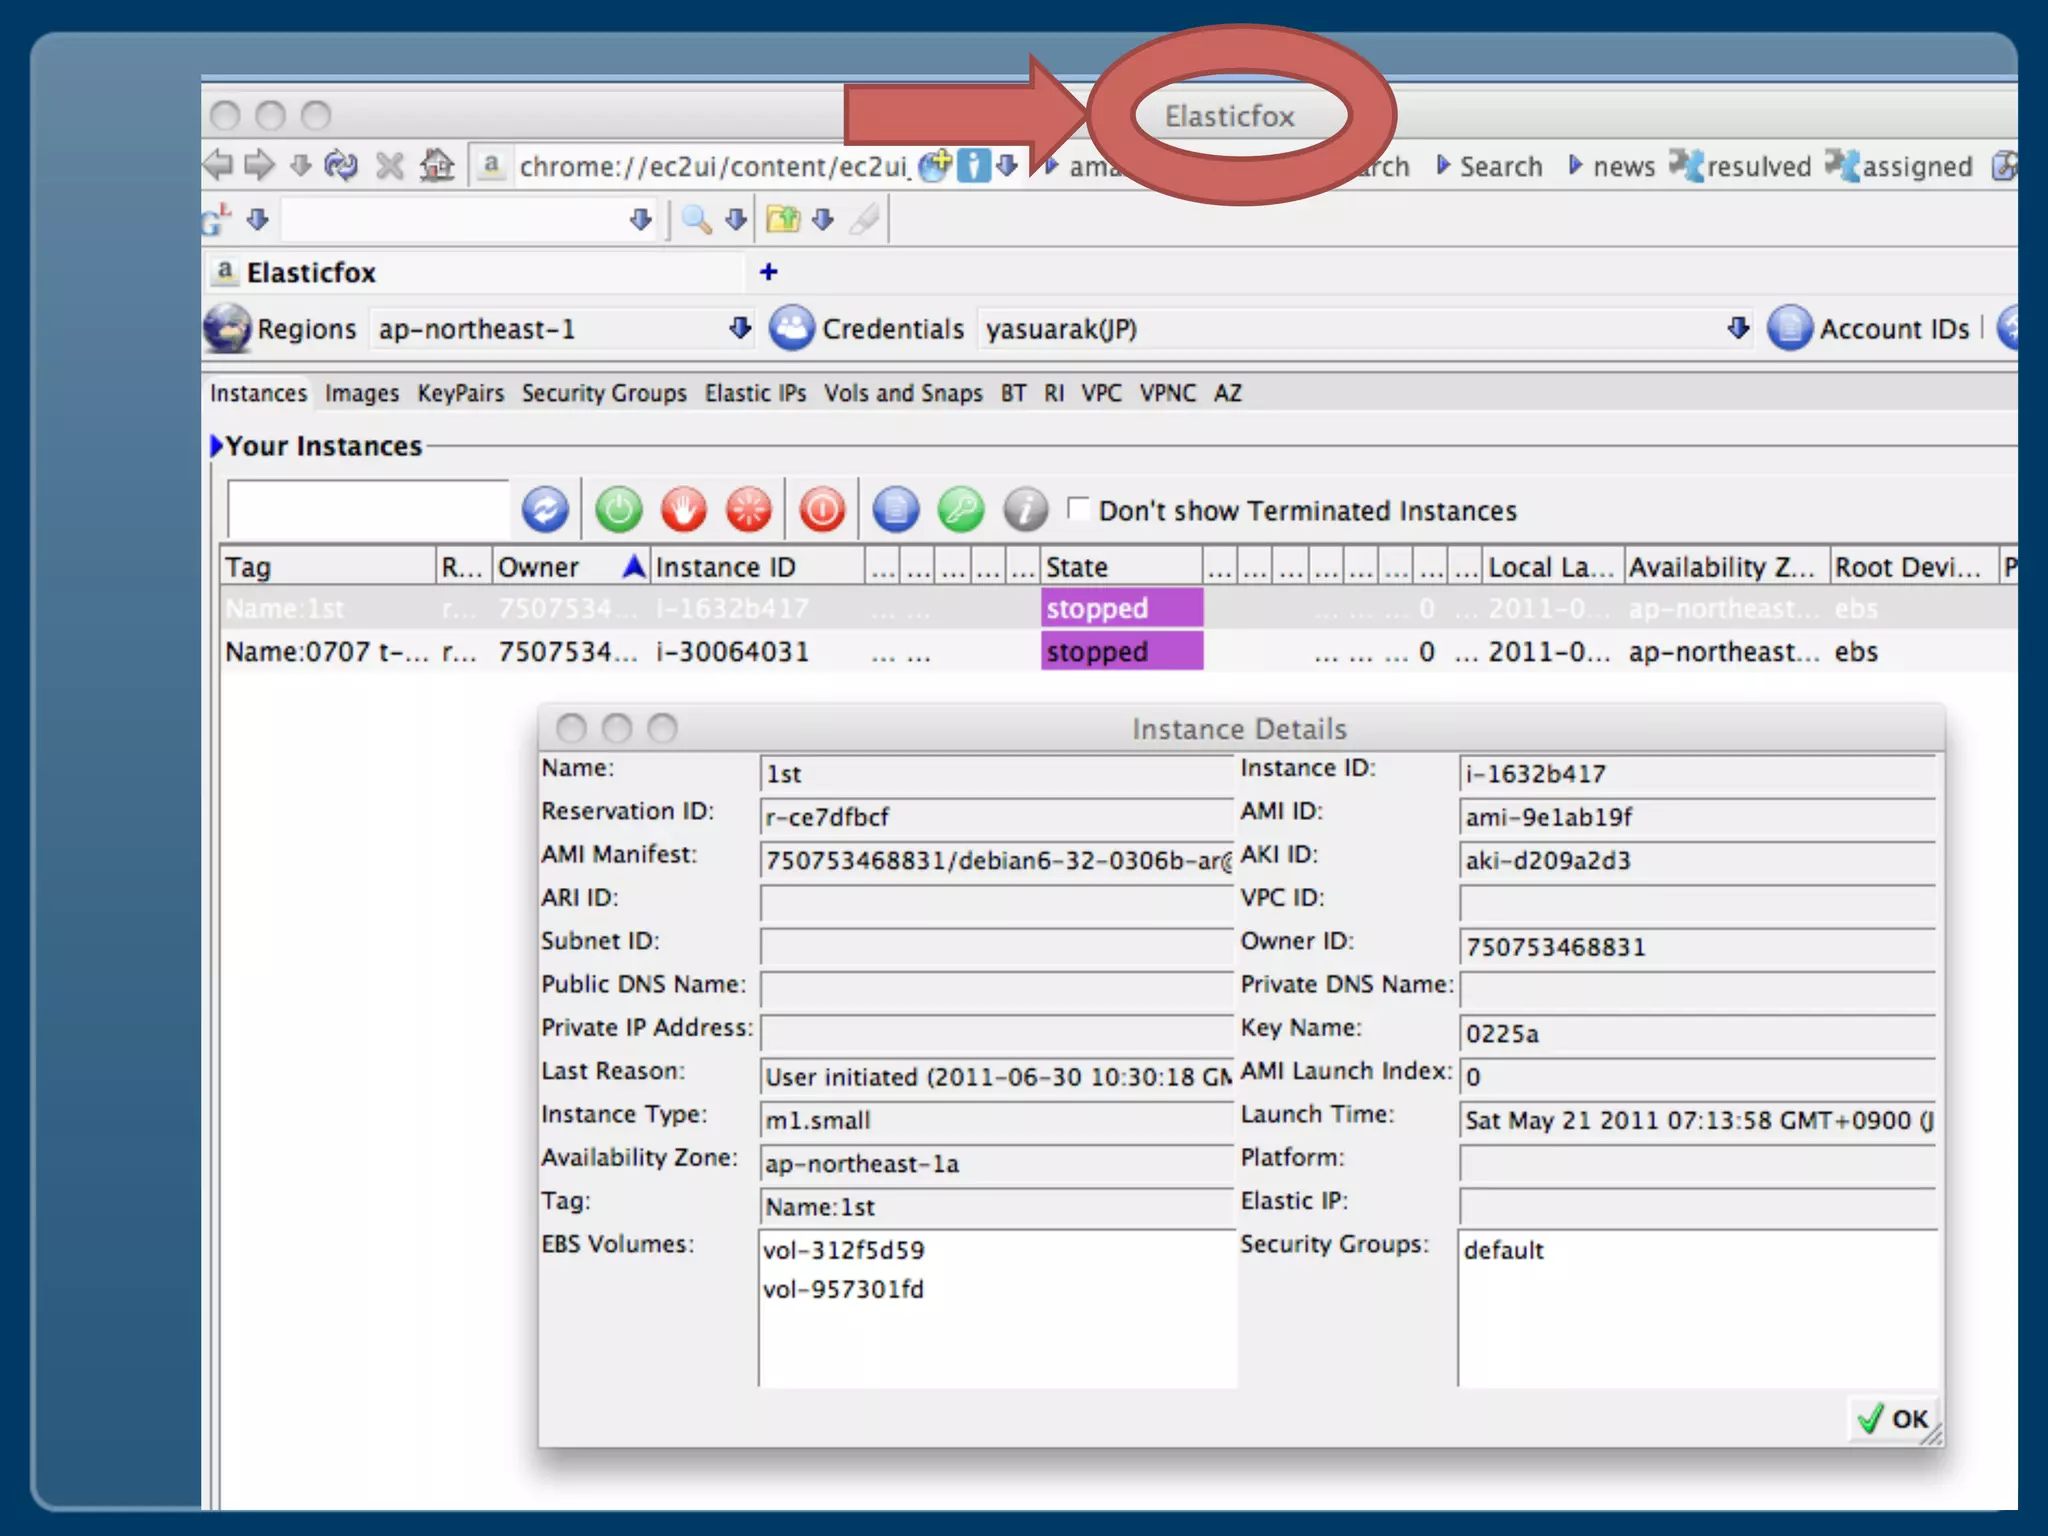
Task: Click the green start instance icon
Action: (618, 510)
